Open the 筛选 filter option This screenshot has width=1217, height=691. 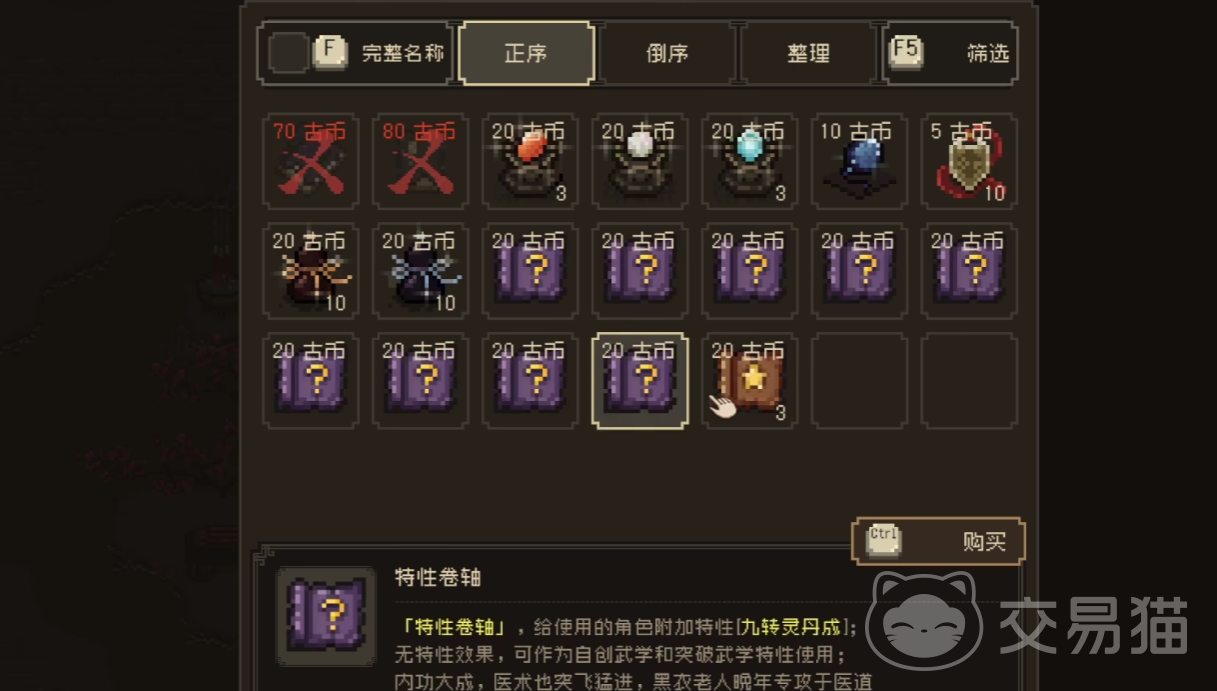point(950,53)
